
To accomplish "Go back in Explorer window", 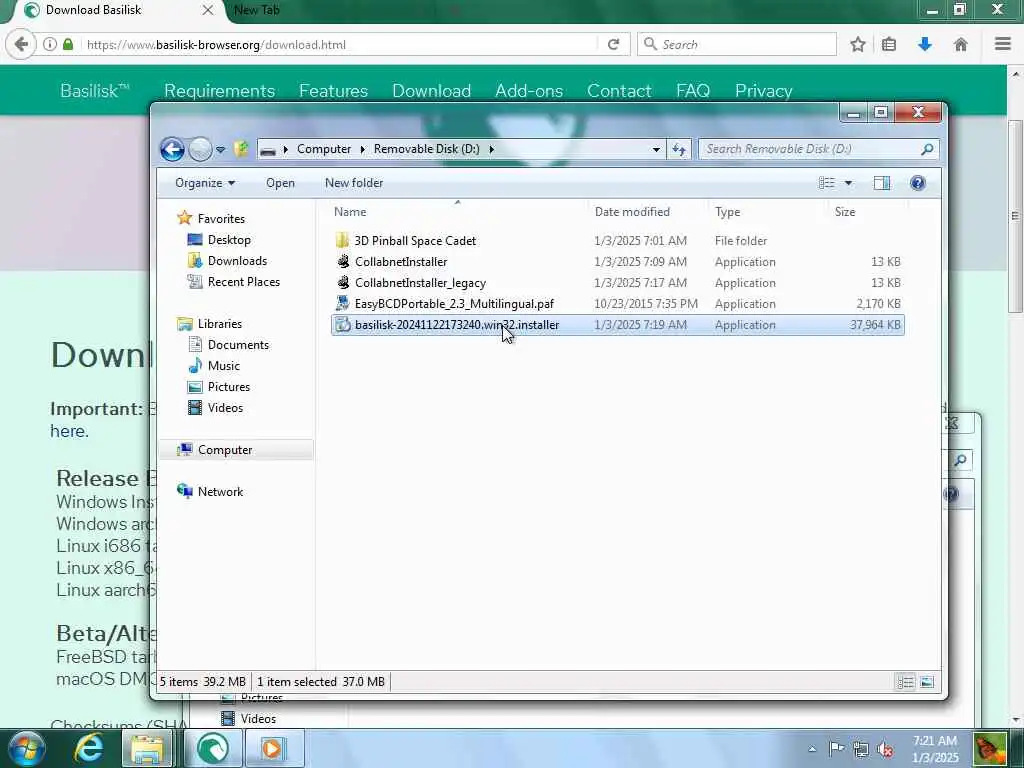I will [x=172, y=150].
